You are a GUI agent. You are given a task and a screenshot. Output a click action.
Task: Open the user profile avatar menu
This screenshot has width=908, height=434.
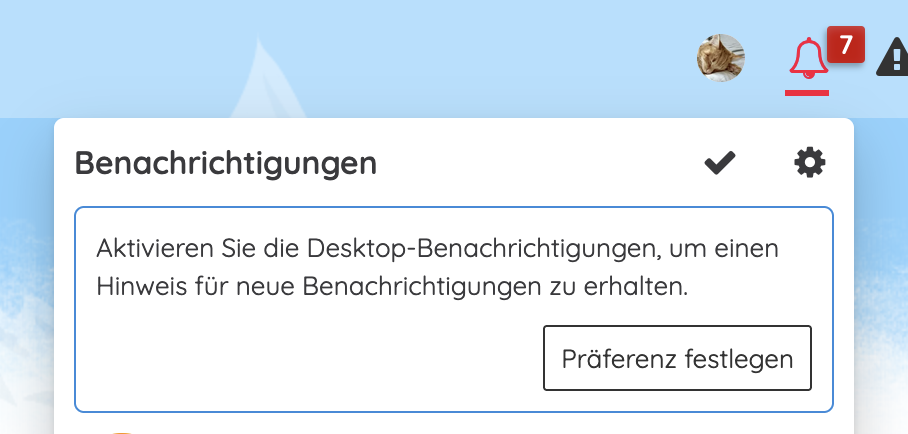(720, 58)
